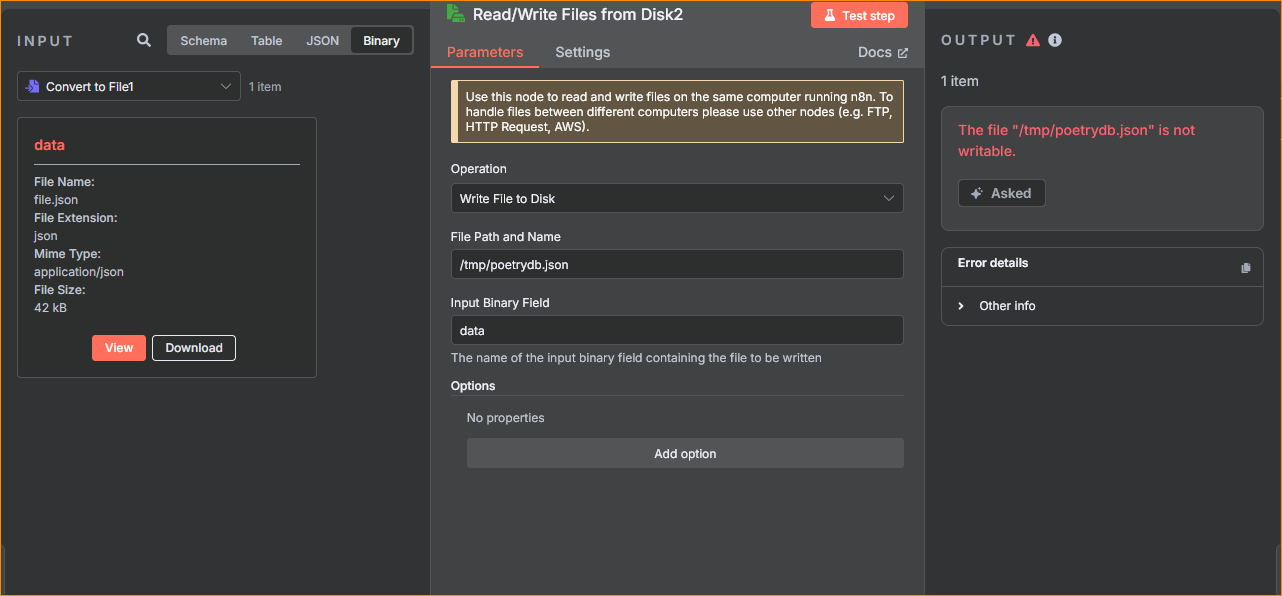1282x596 pixels.
Task: Click the 'data' heading in the binary card
Action: coord(49,145)
